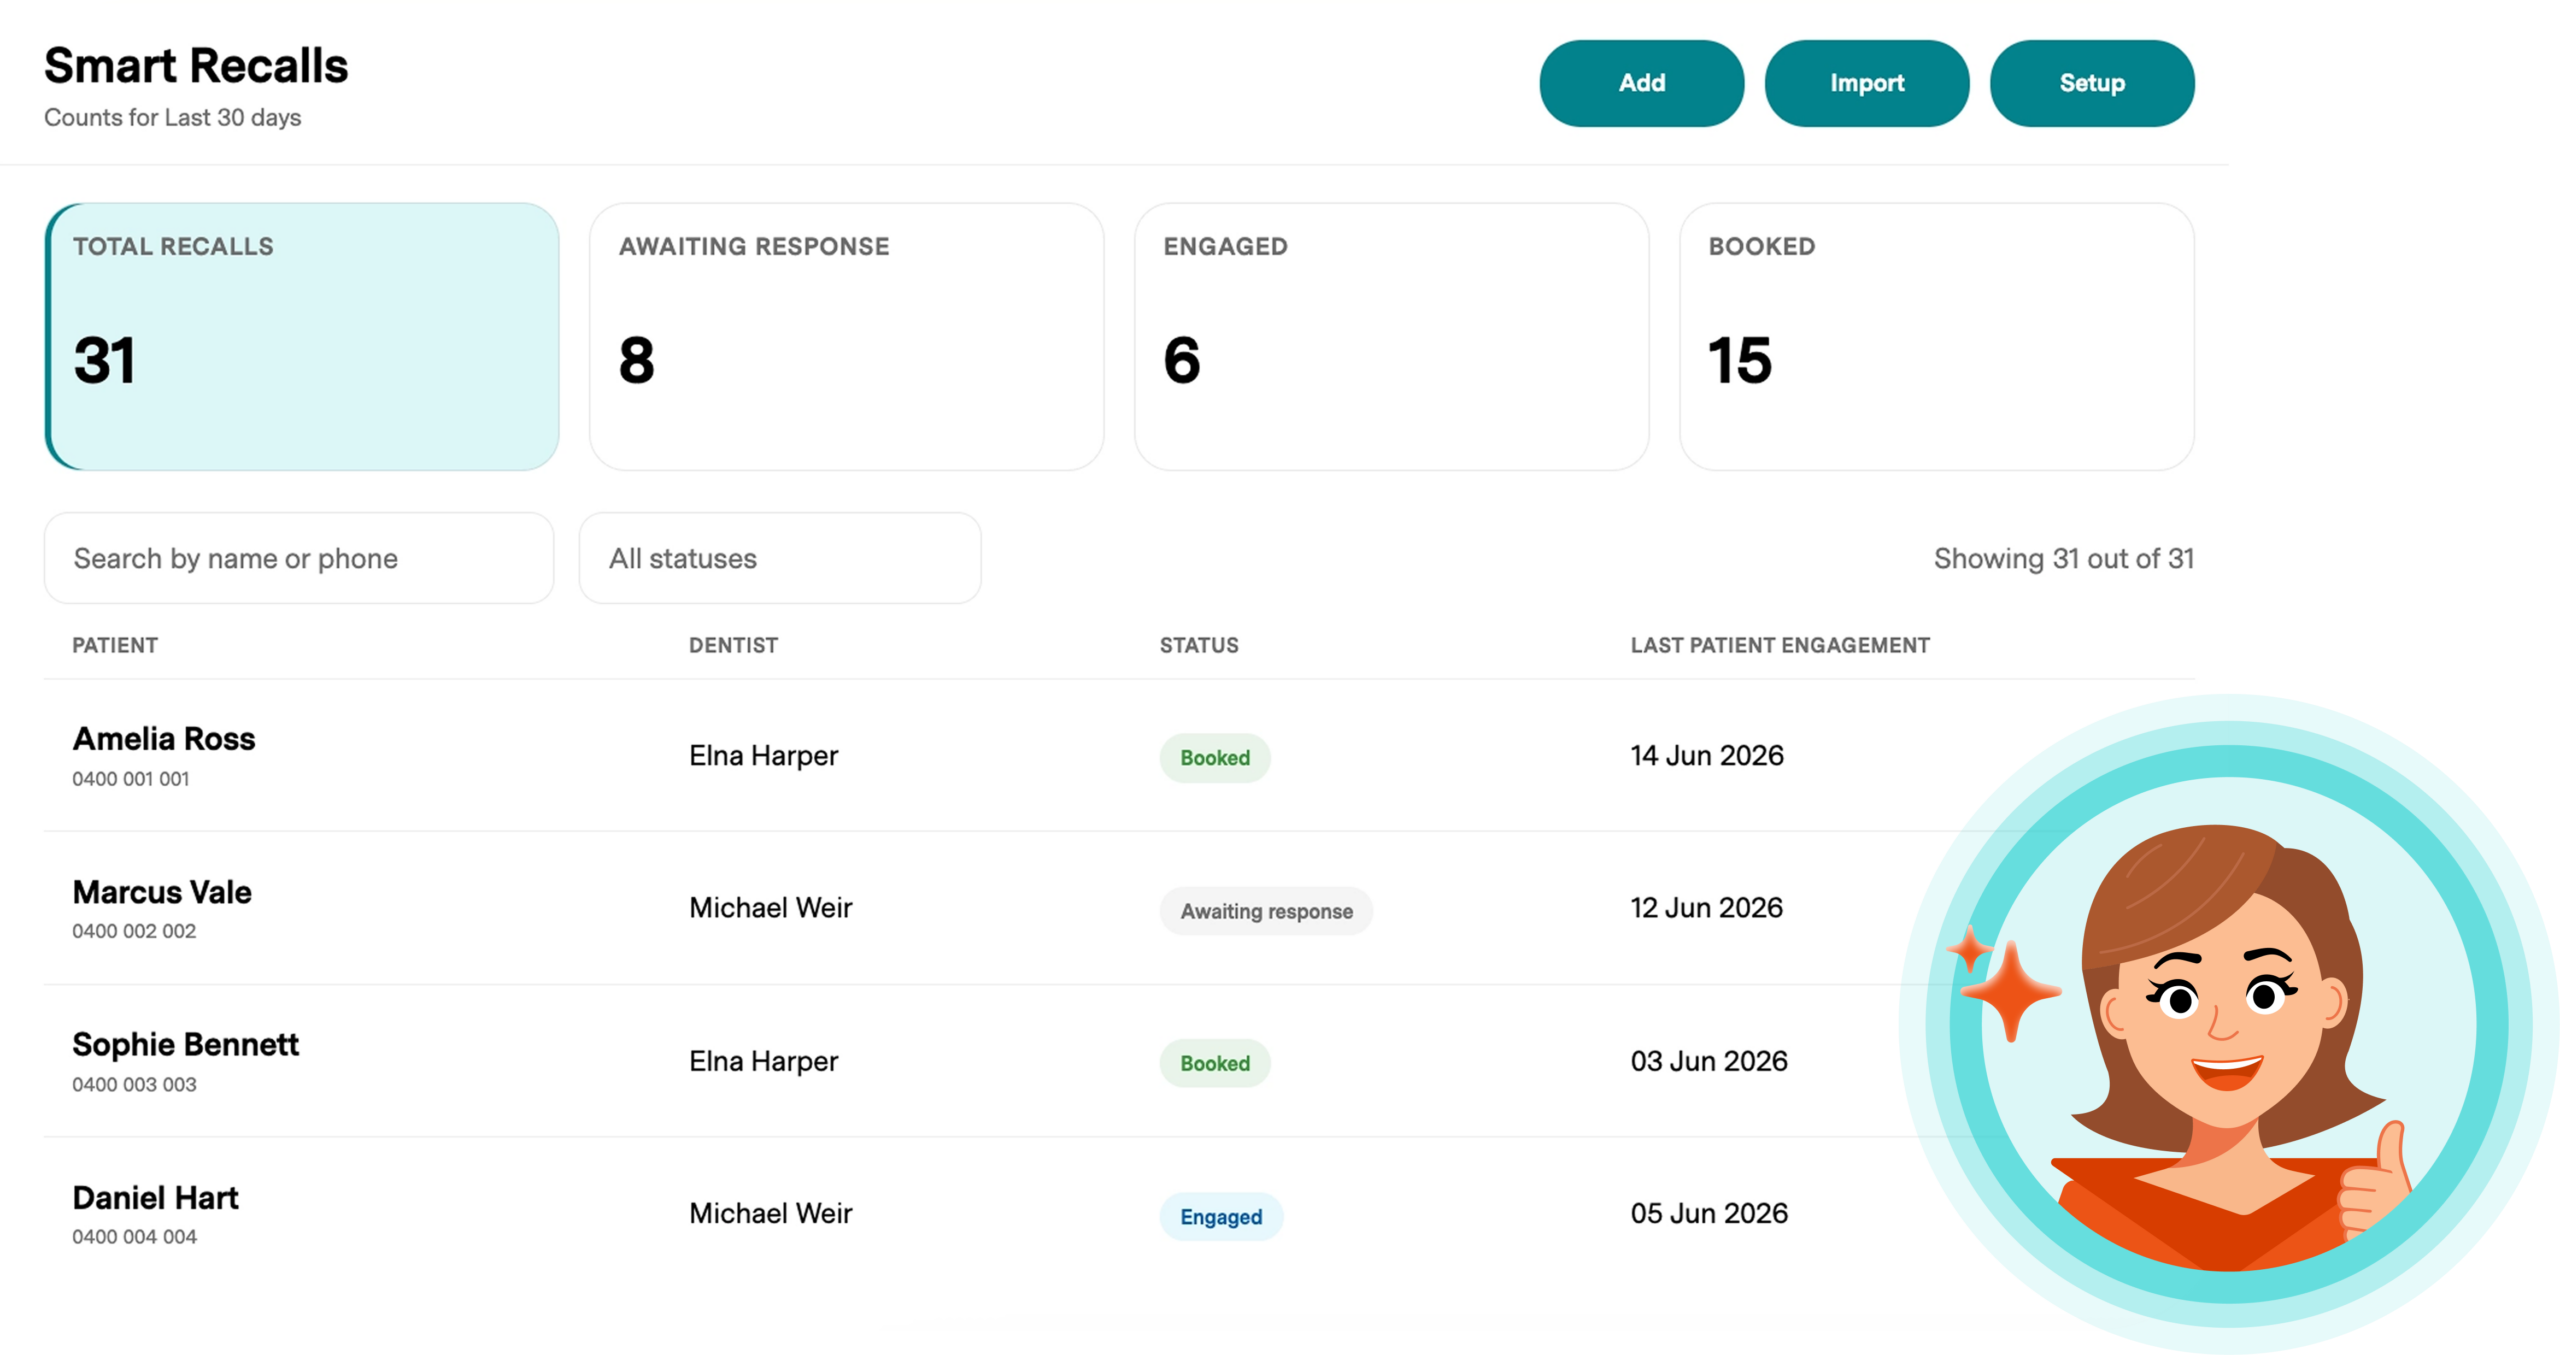Click the Counts for Last 30 days subtitle
Viewport: 2560px width, 1355px height.
[172, 117]
